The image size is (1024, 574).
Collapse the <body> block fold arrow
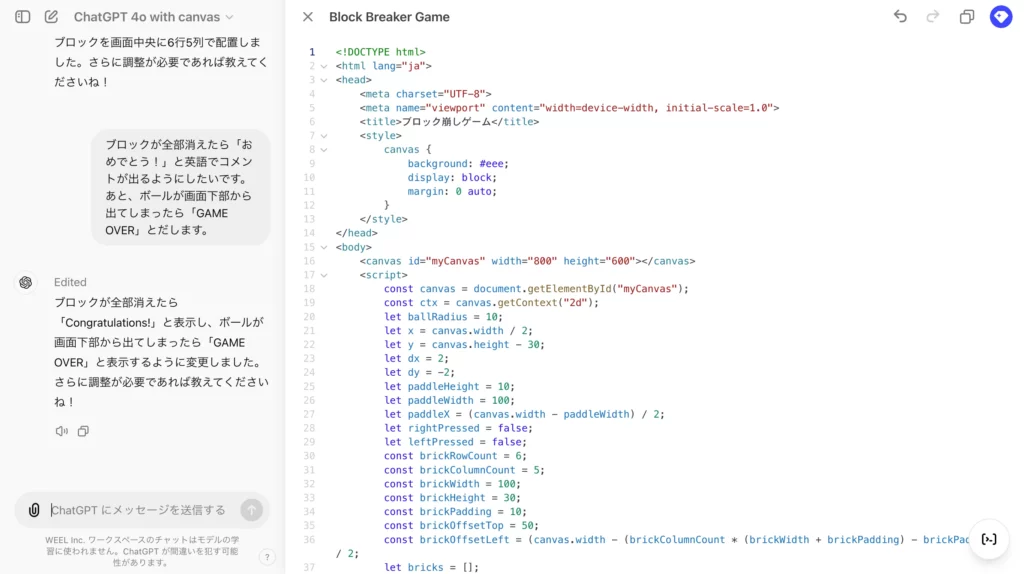pyautogui.click(x=324, y=247)
